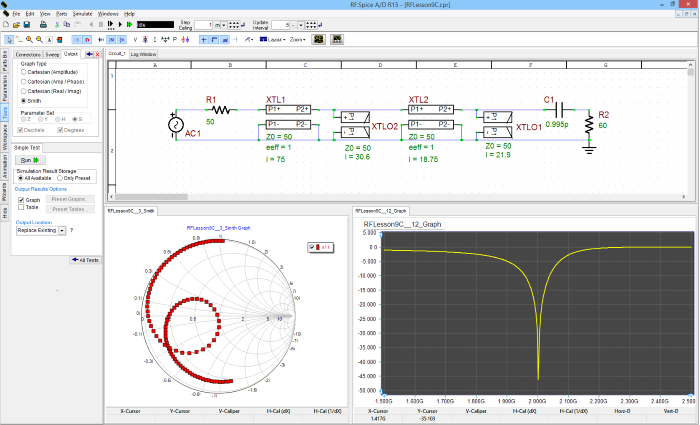
Task: Select the R1 resistor in schematic
Action: pos(221,109)
